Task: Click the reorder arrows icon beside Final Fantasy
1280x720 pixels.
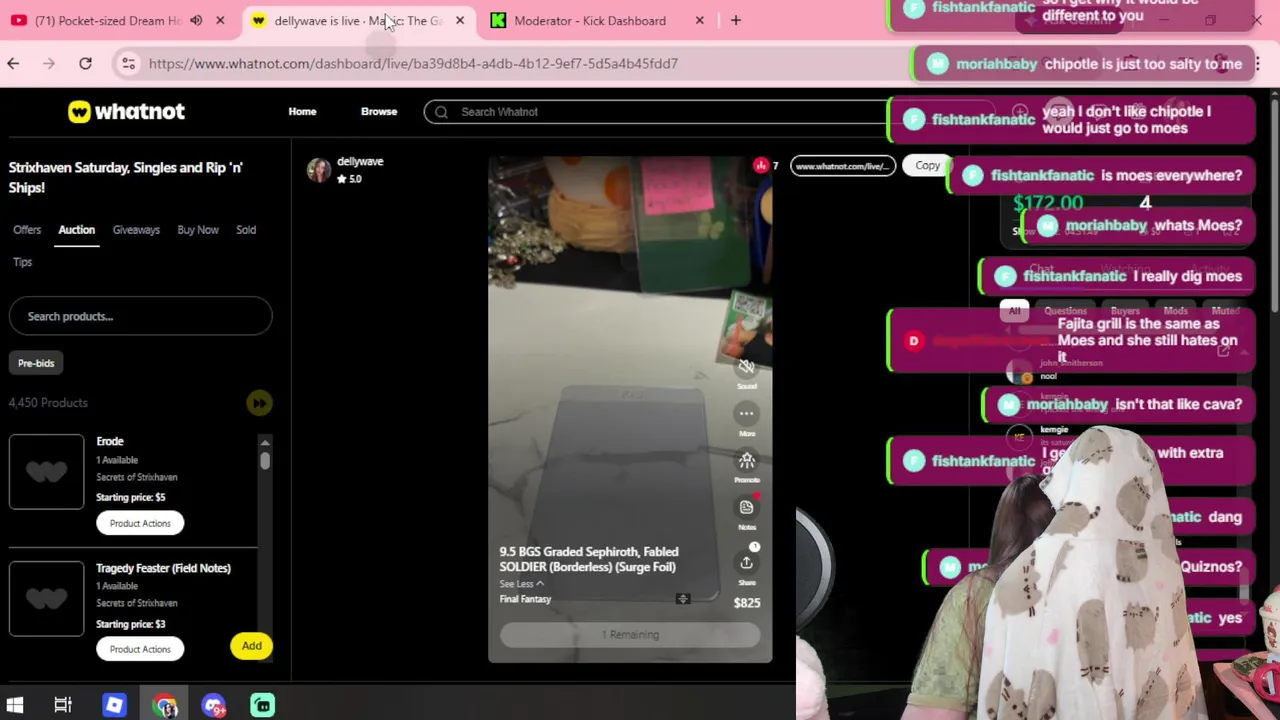Action: tap(683, 599)
